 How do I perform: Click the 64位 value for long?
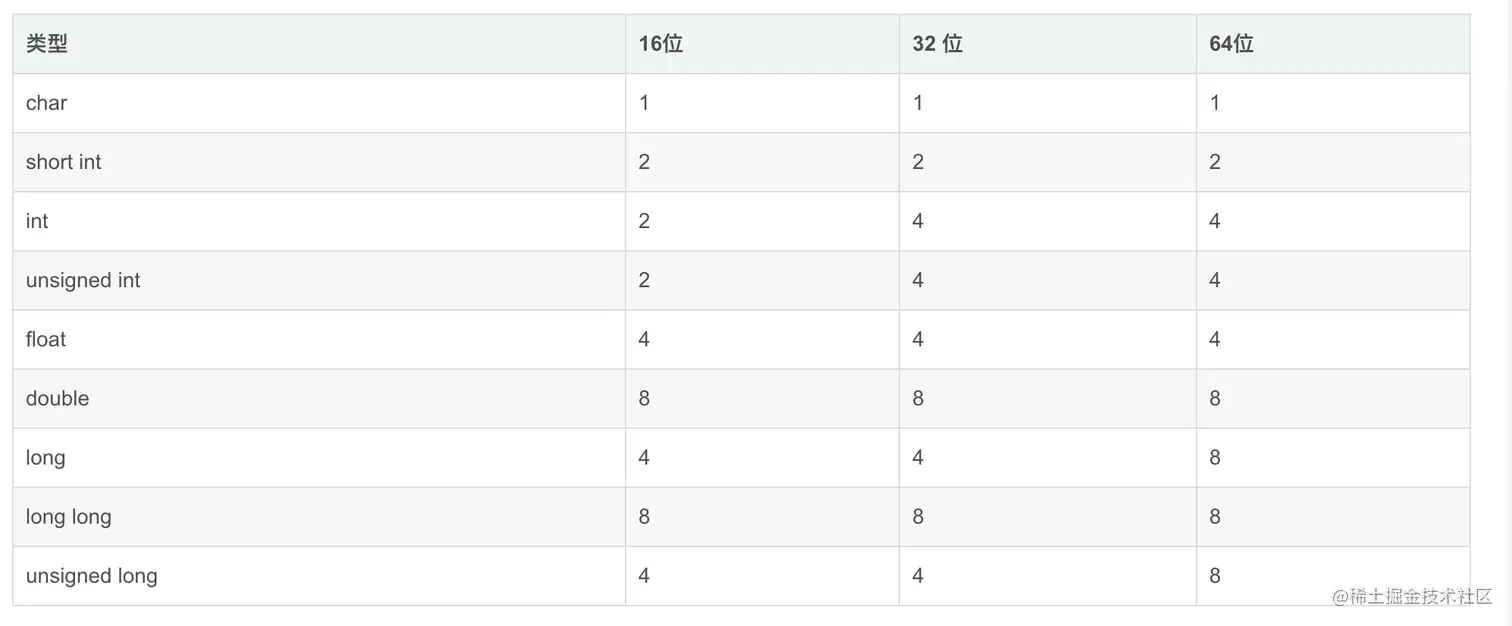[x=1215, y=457]
